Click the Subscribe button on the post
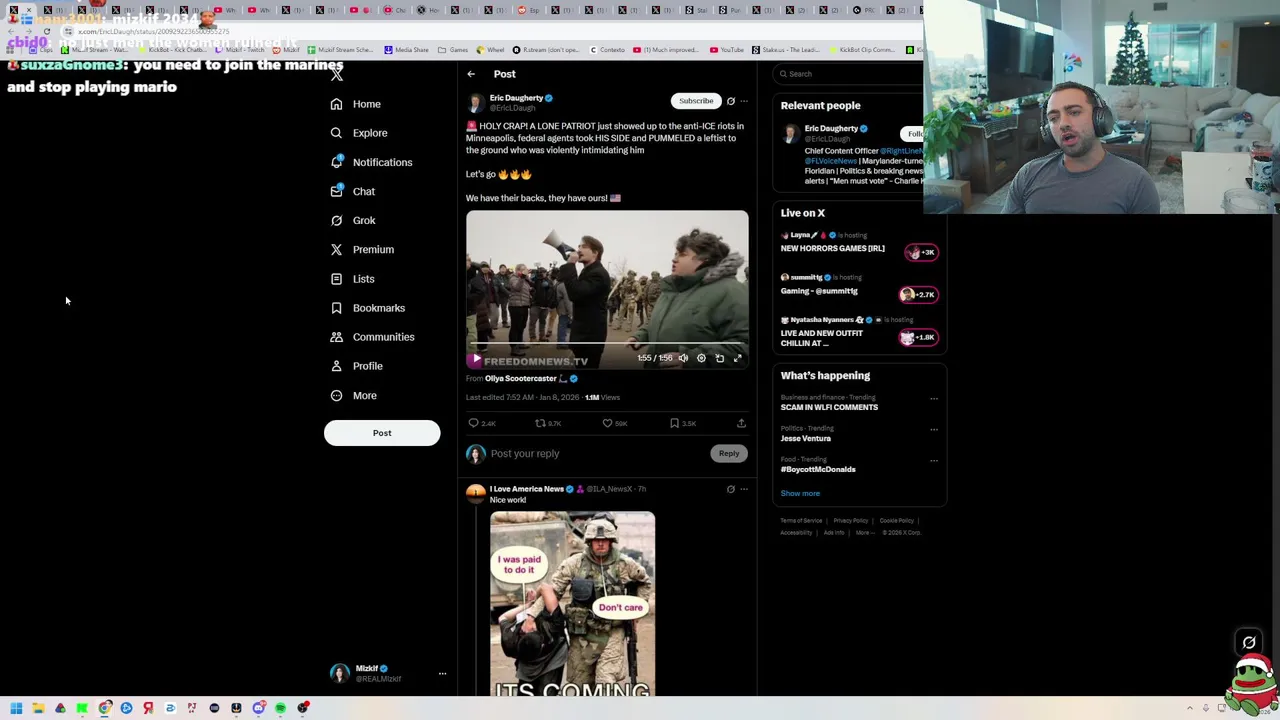 (696, 101)
